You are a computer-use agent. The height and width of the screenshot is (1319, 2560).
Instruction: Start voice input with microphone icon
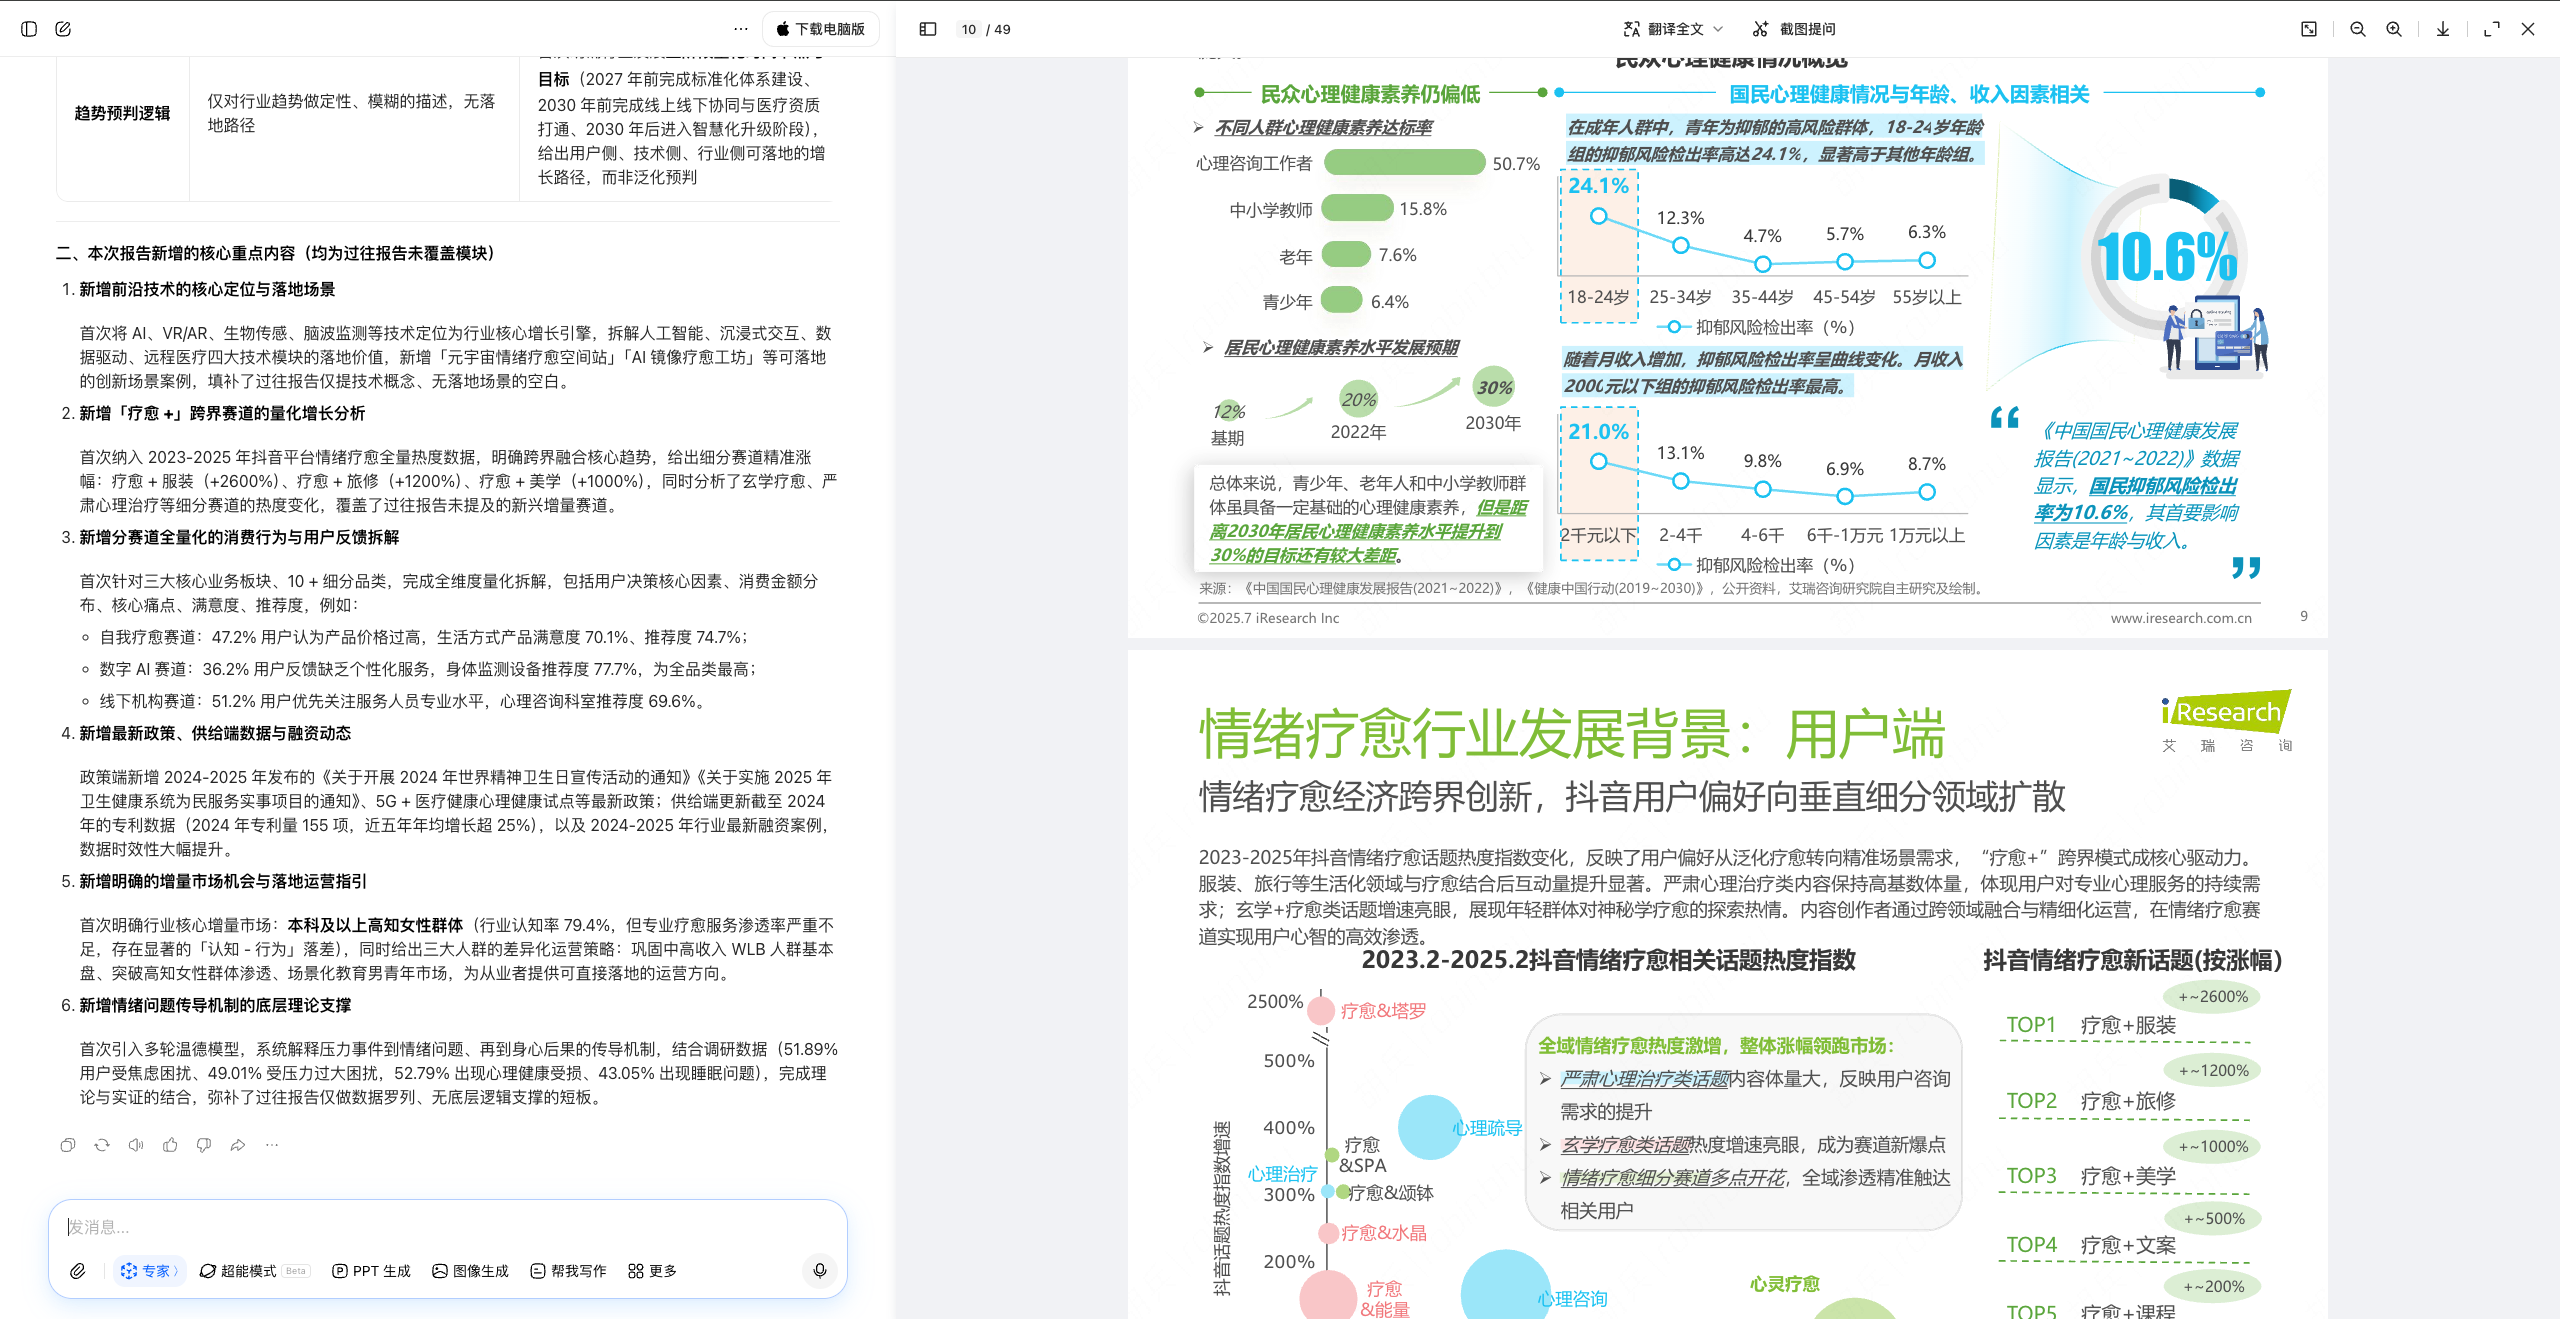coord(819,1270)
